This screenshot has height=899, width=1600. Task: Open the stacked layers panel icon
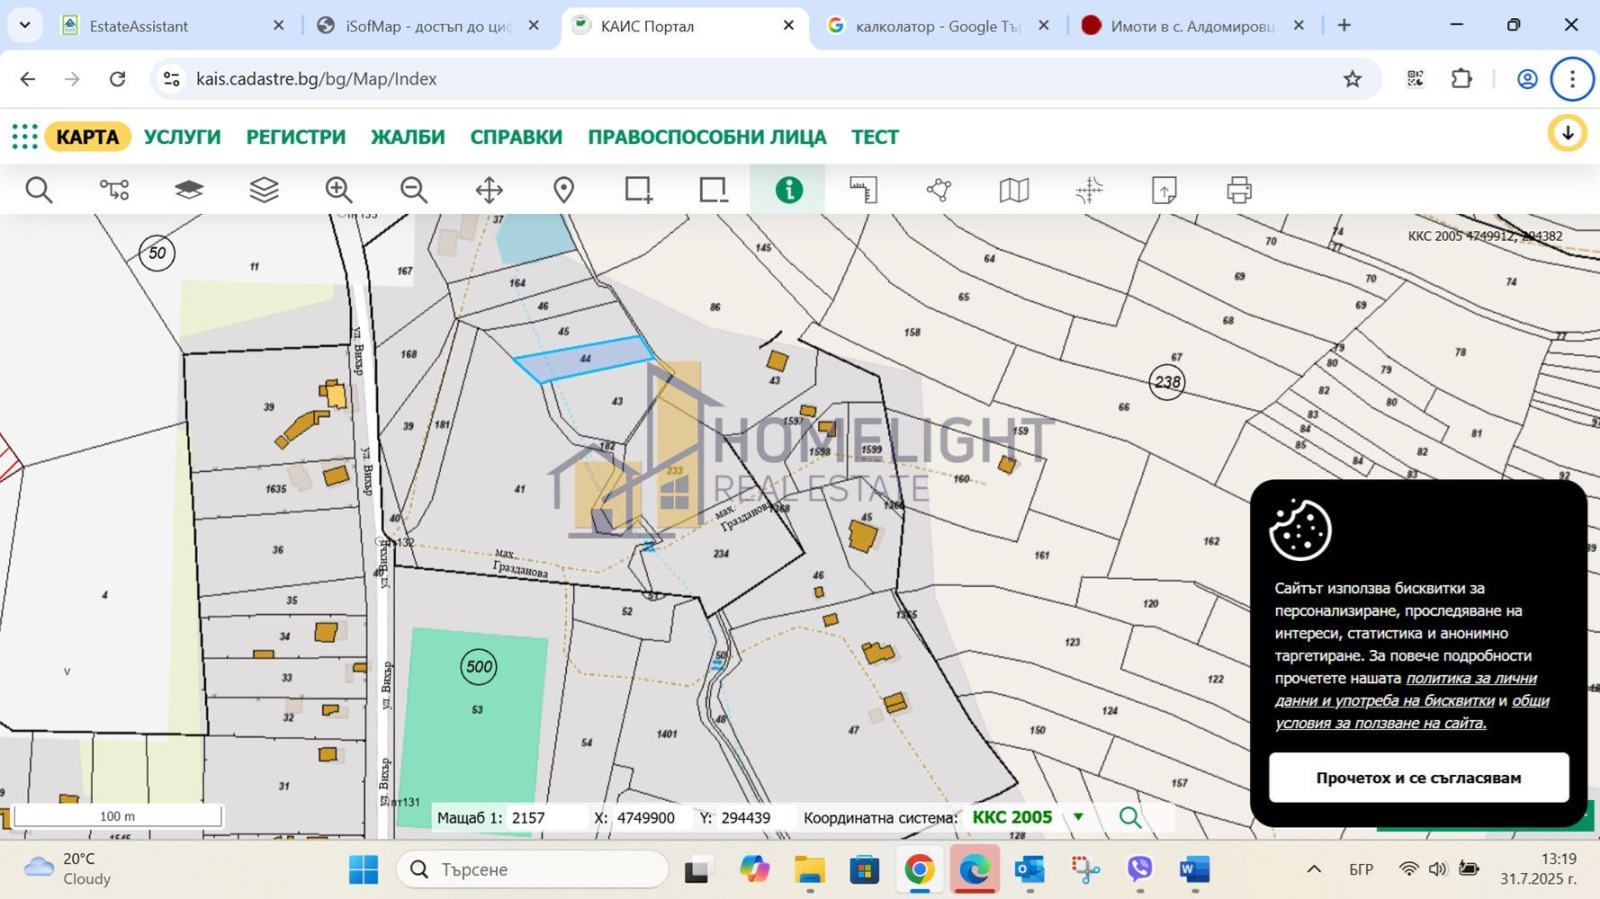[x=264, y=190]
